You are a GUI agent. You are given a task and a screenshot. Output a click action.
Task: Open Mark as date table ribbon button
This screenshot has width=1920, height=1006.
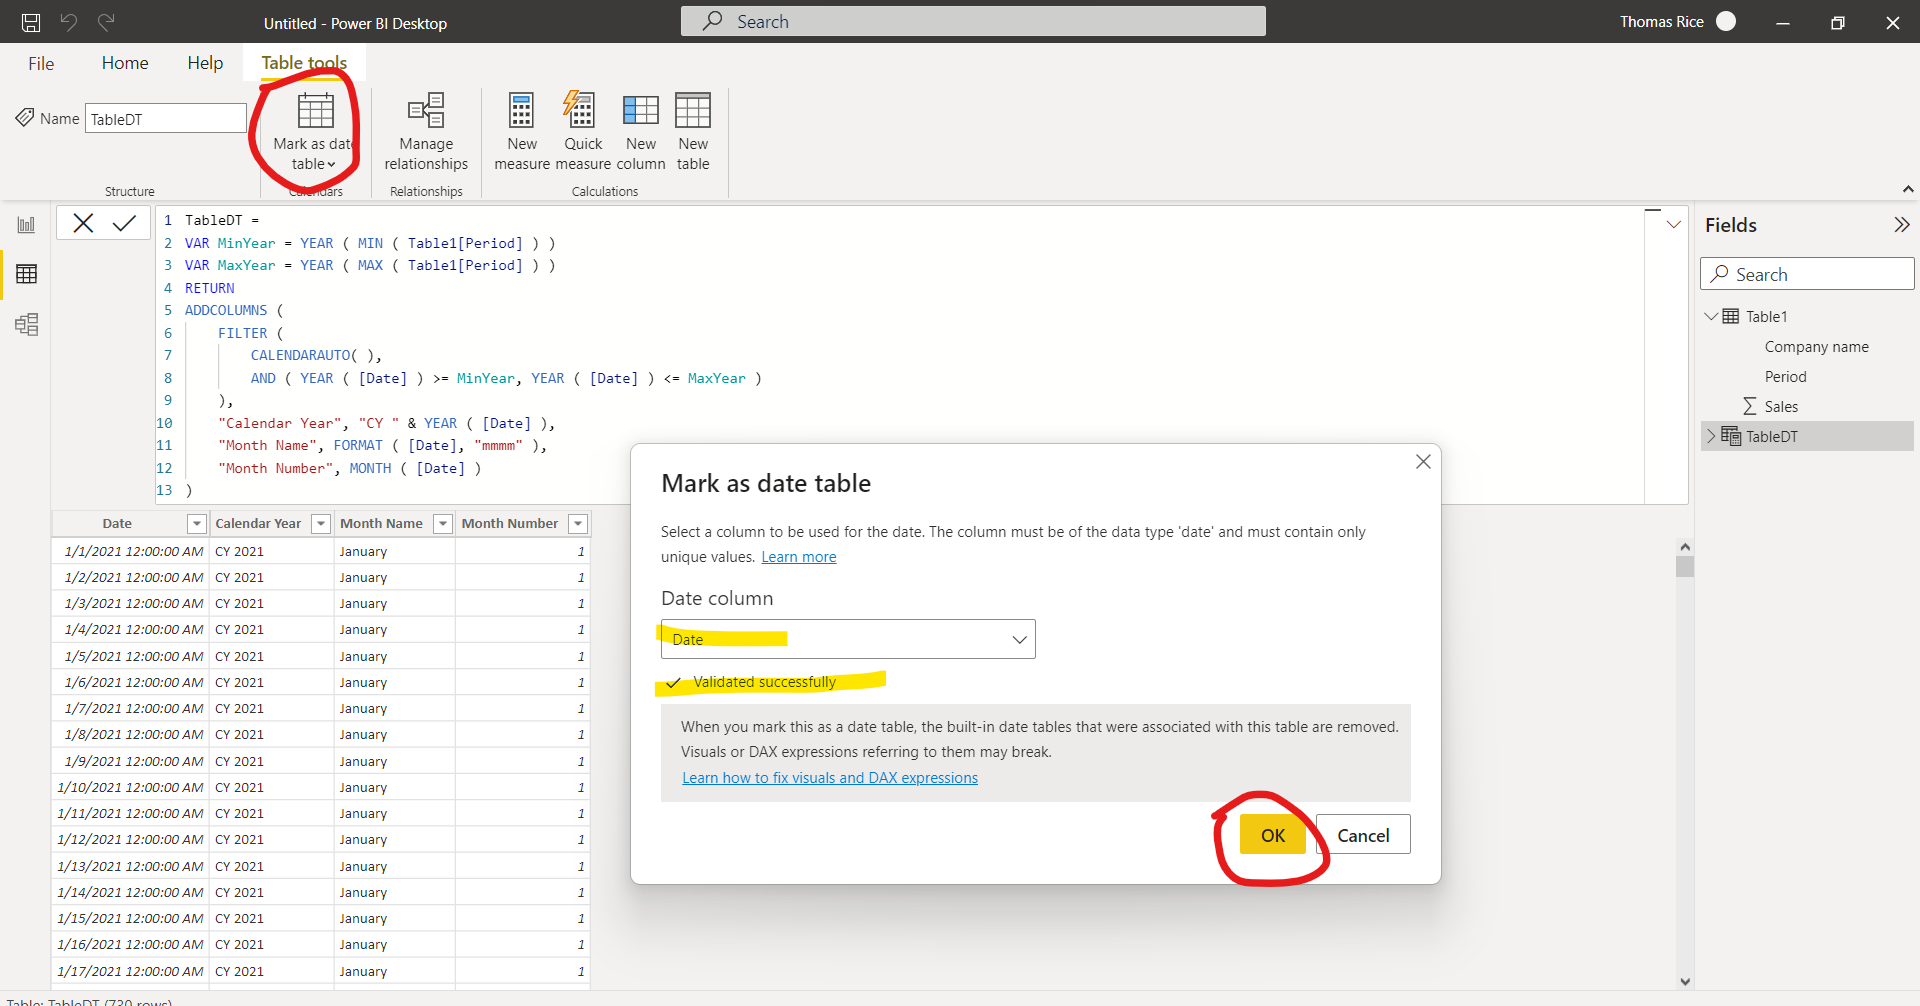click(x=314, y=131)
